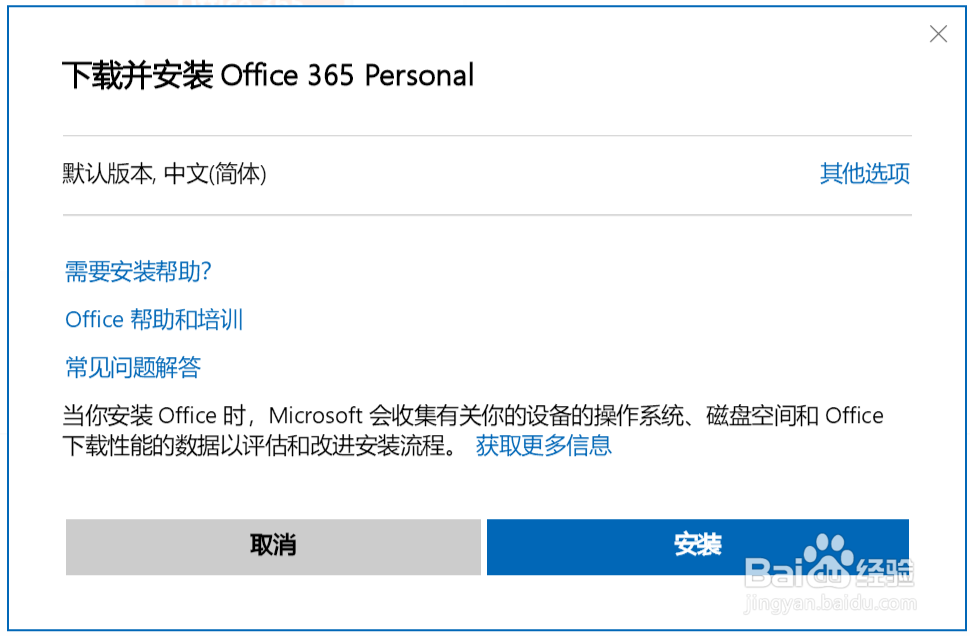Cancel the Office 365 download
The width and height of the screenshot is (970, 636).
click(x=272, y=547)
